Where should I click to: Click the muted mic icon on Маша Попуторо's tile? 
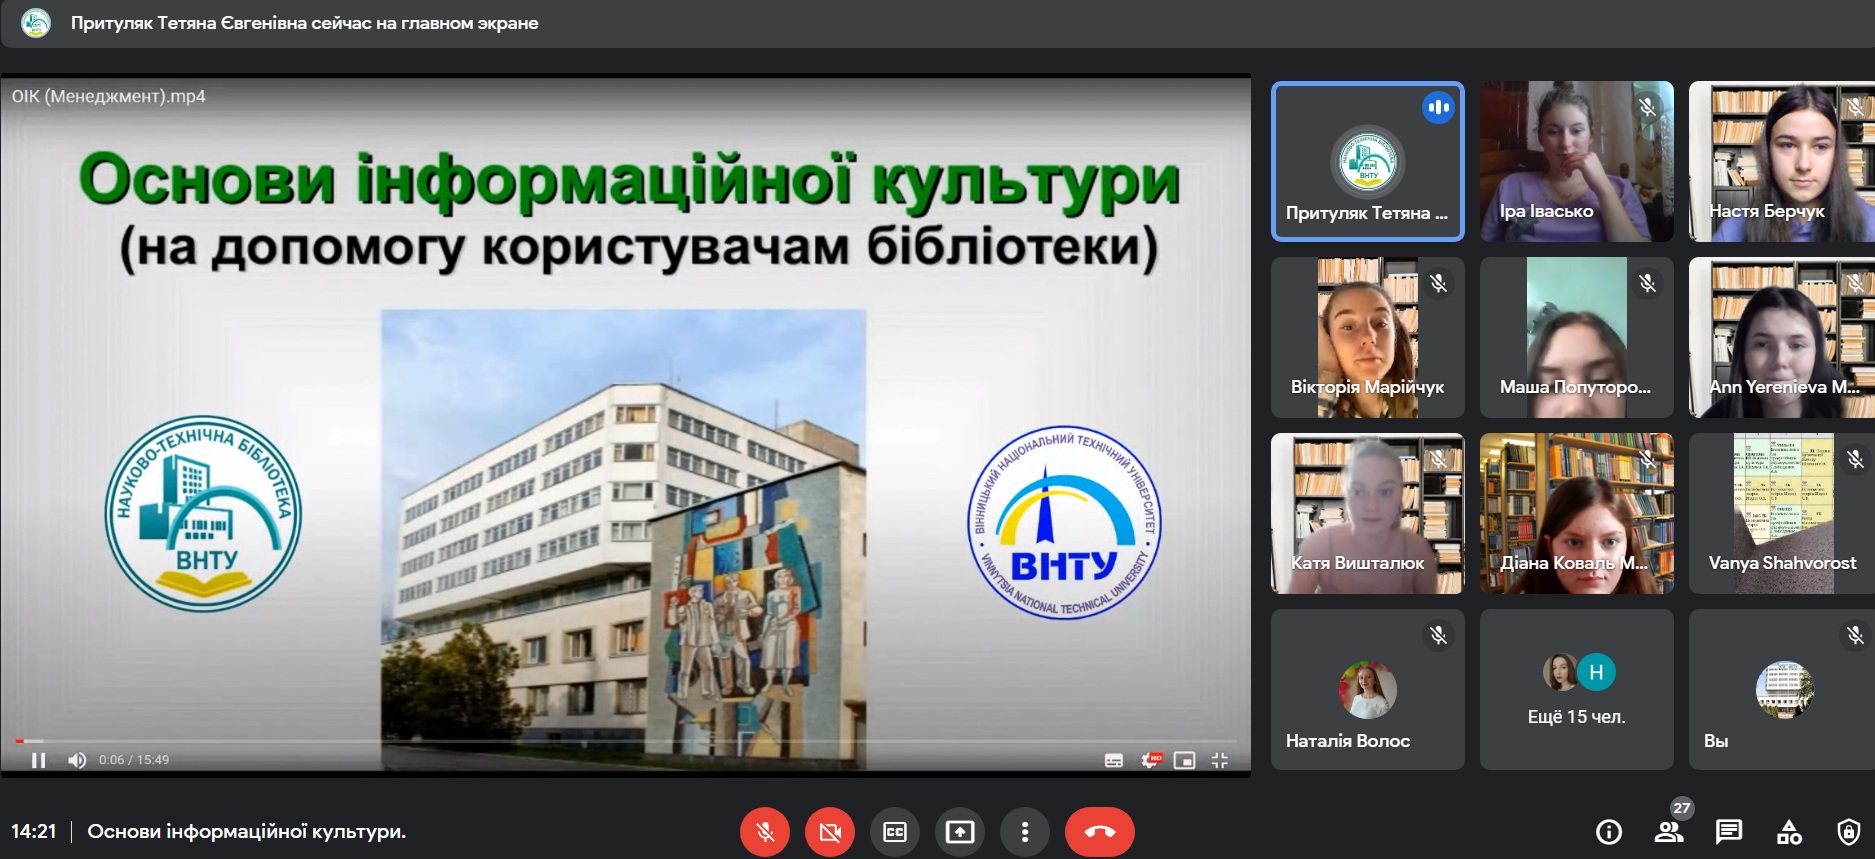point(1648,283)
